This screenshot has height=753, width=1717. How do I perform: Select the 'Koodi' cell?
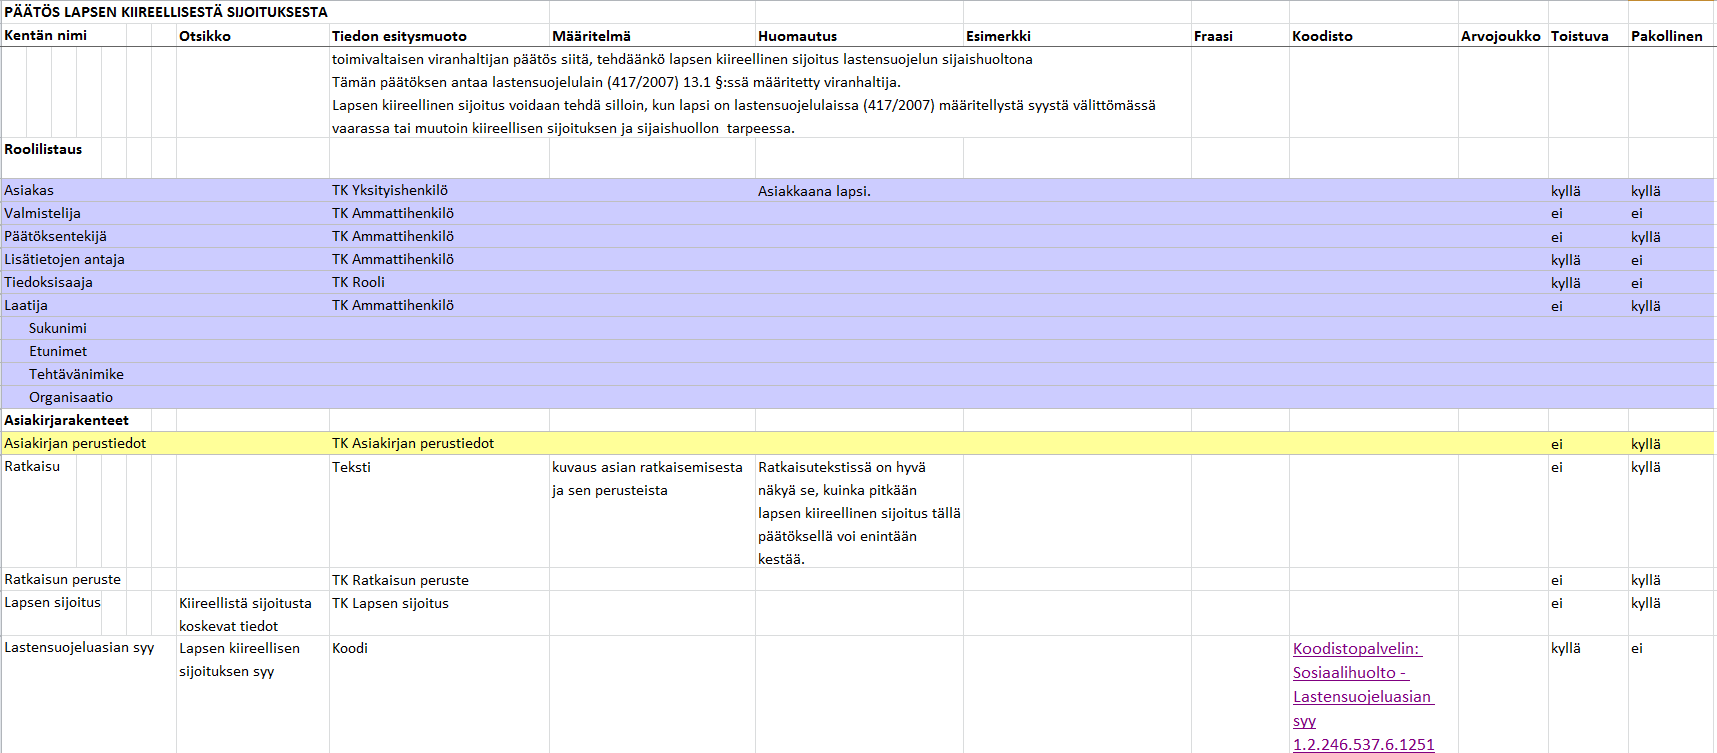click(350, 648)
